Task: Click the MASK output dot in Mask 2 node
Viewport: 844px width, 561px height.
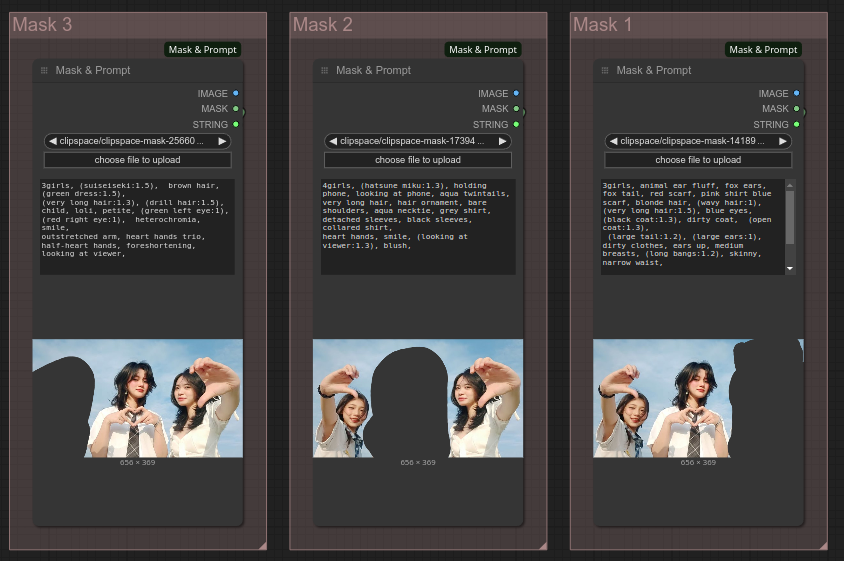Action: [516, 109]
